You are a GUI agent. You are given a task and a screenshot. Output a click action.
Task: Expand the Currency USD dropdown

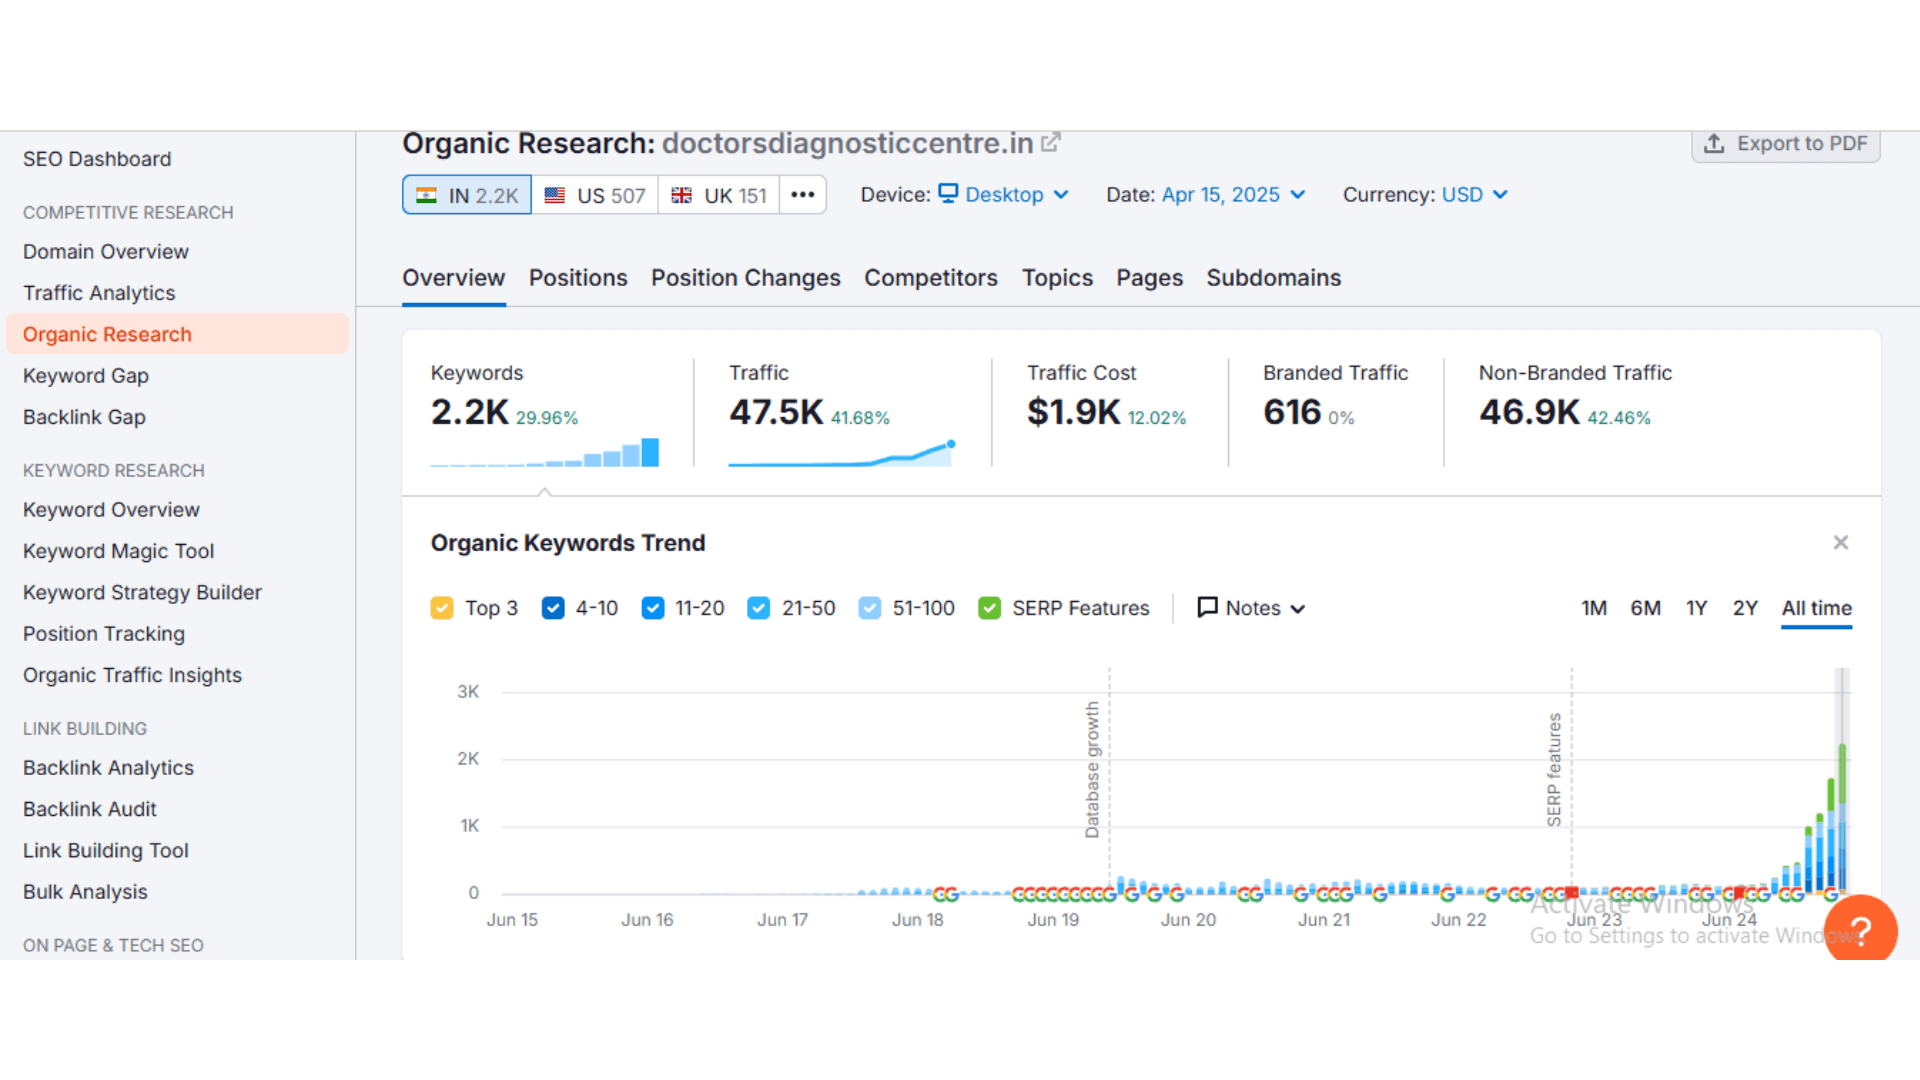coord(1462,195)
